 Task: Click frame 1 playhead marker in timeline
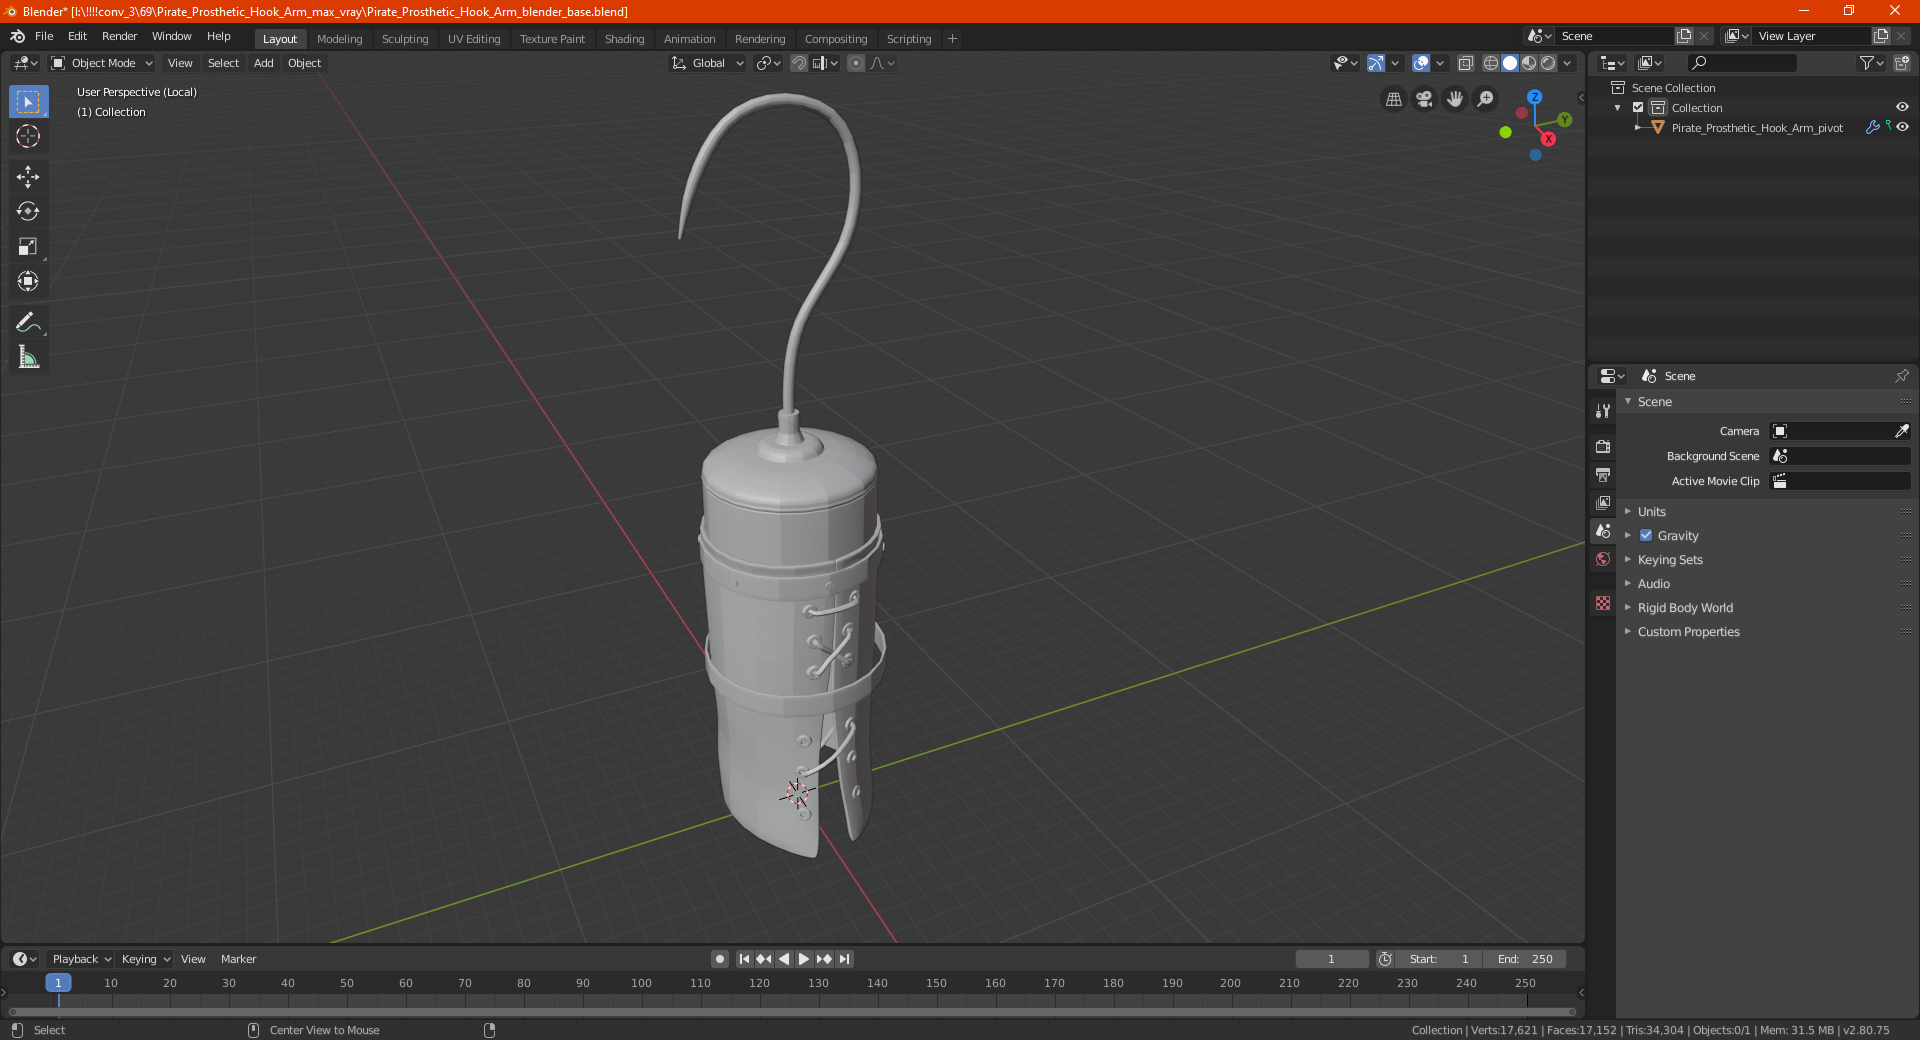click(58, 983)
